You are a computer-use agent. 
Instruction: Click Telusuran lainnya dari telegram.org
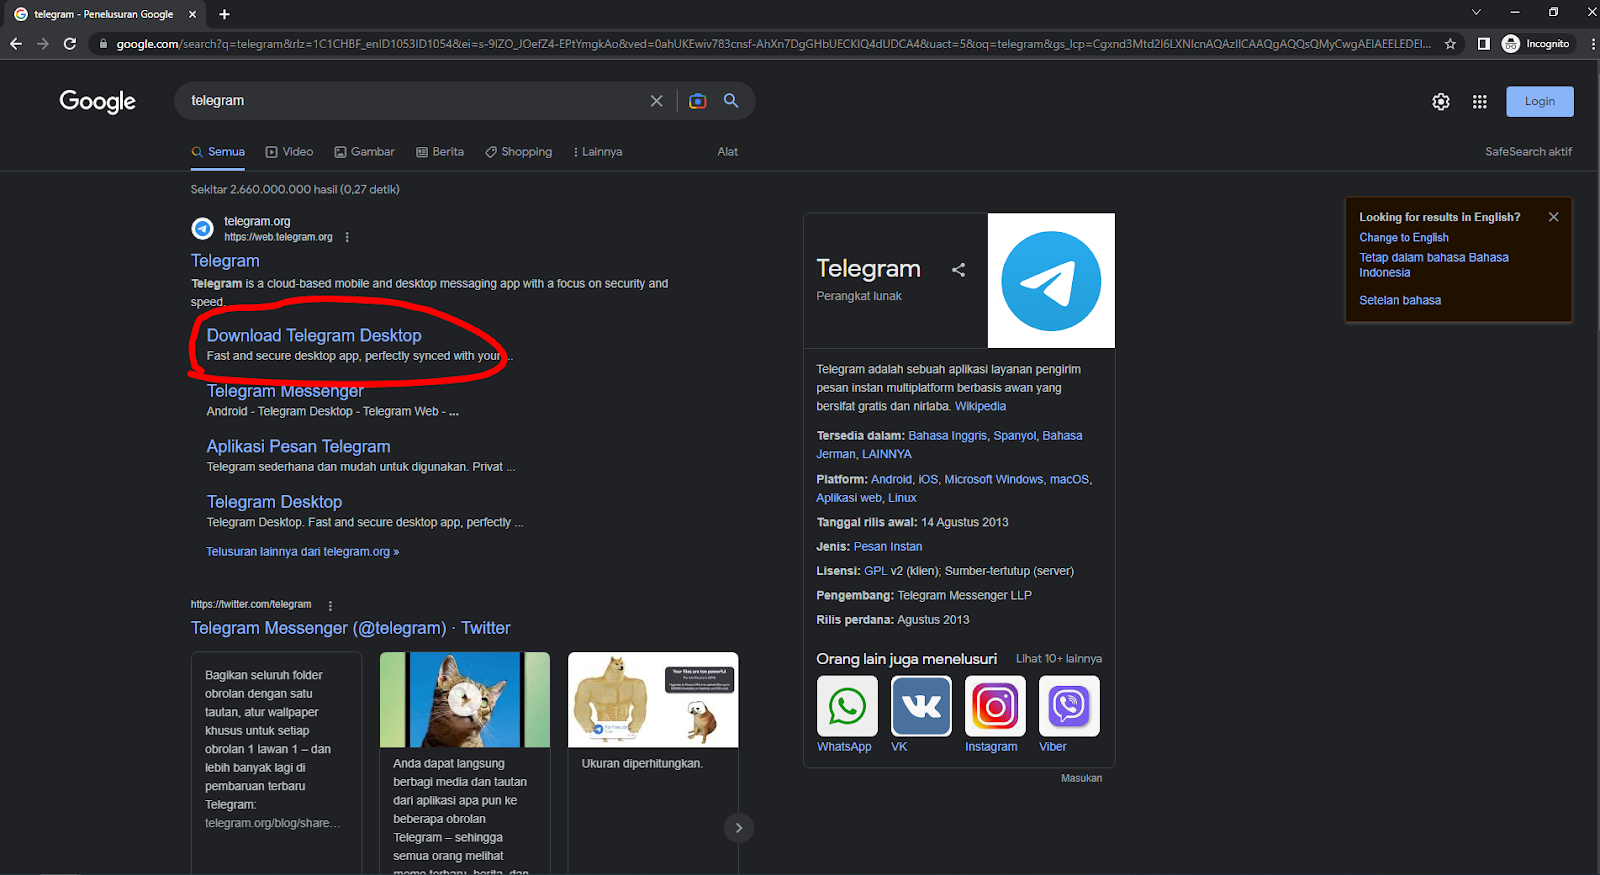point(302,552)
